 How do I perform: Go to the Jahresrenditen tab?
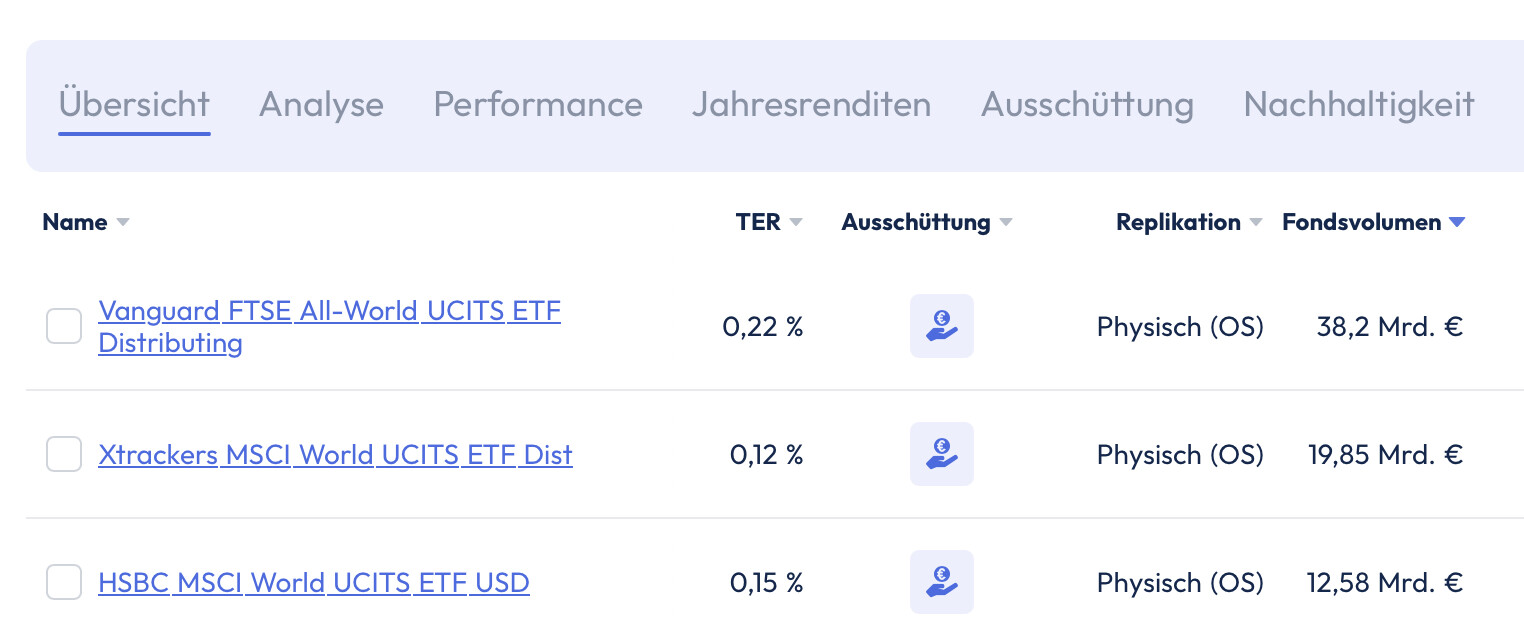pyautogui.click(x=811, y=105)
